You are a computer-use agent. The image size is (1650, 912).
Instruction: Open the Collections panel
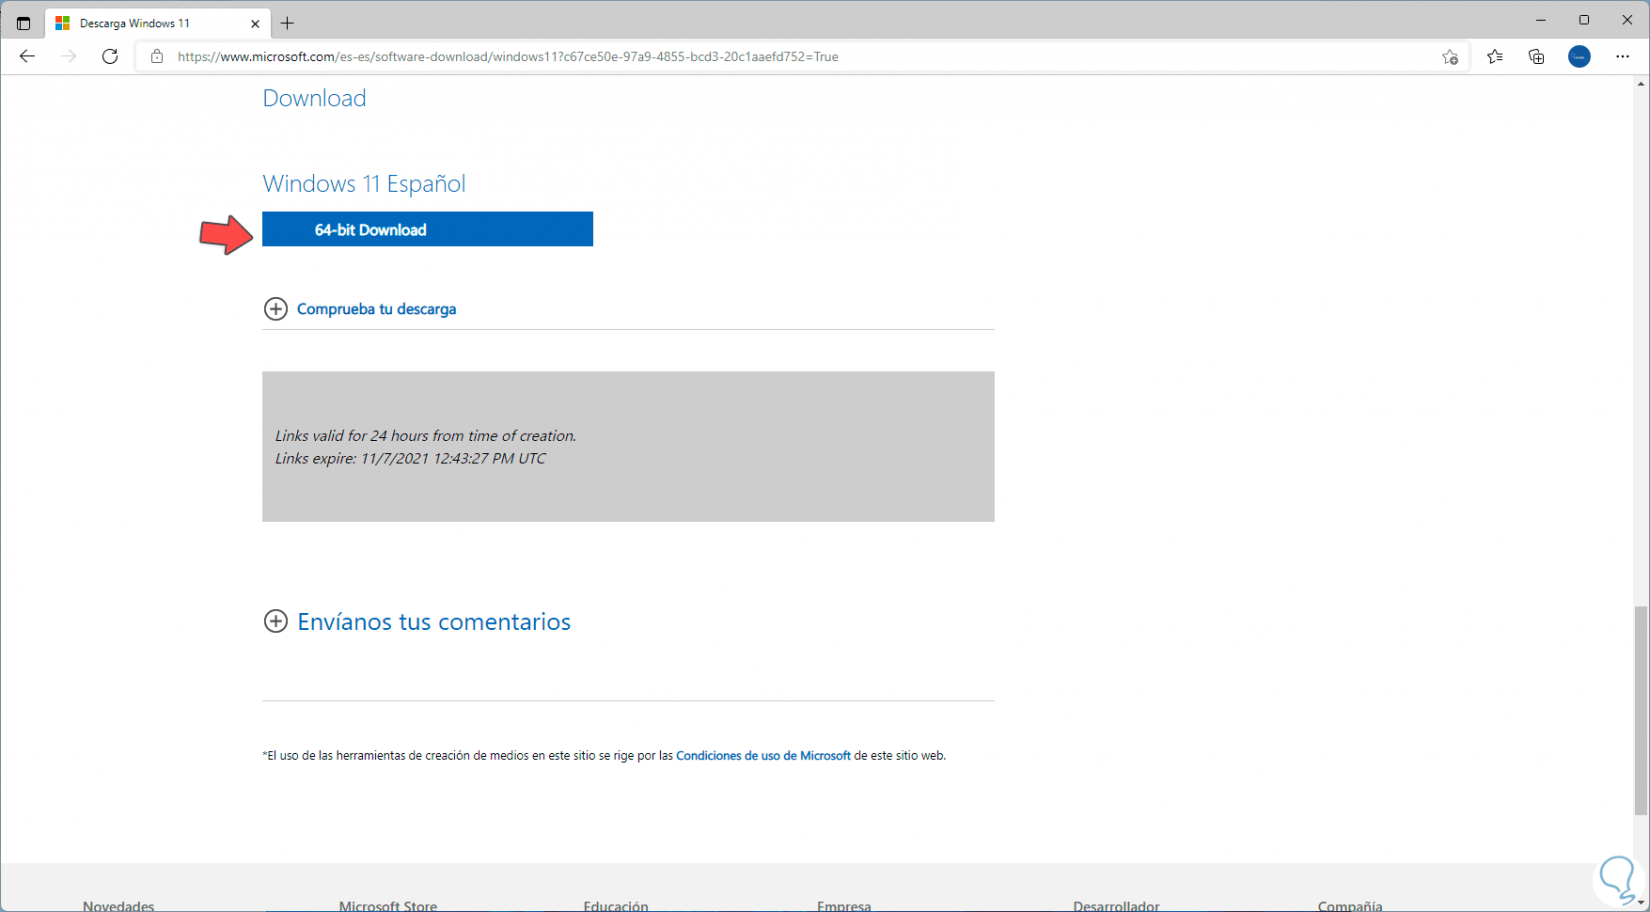(x=1537, y=57)
